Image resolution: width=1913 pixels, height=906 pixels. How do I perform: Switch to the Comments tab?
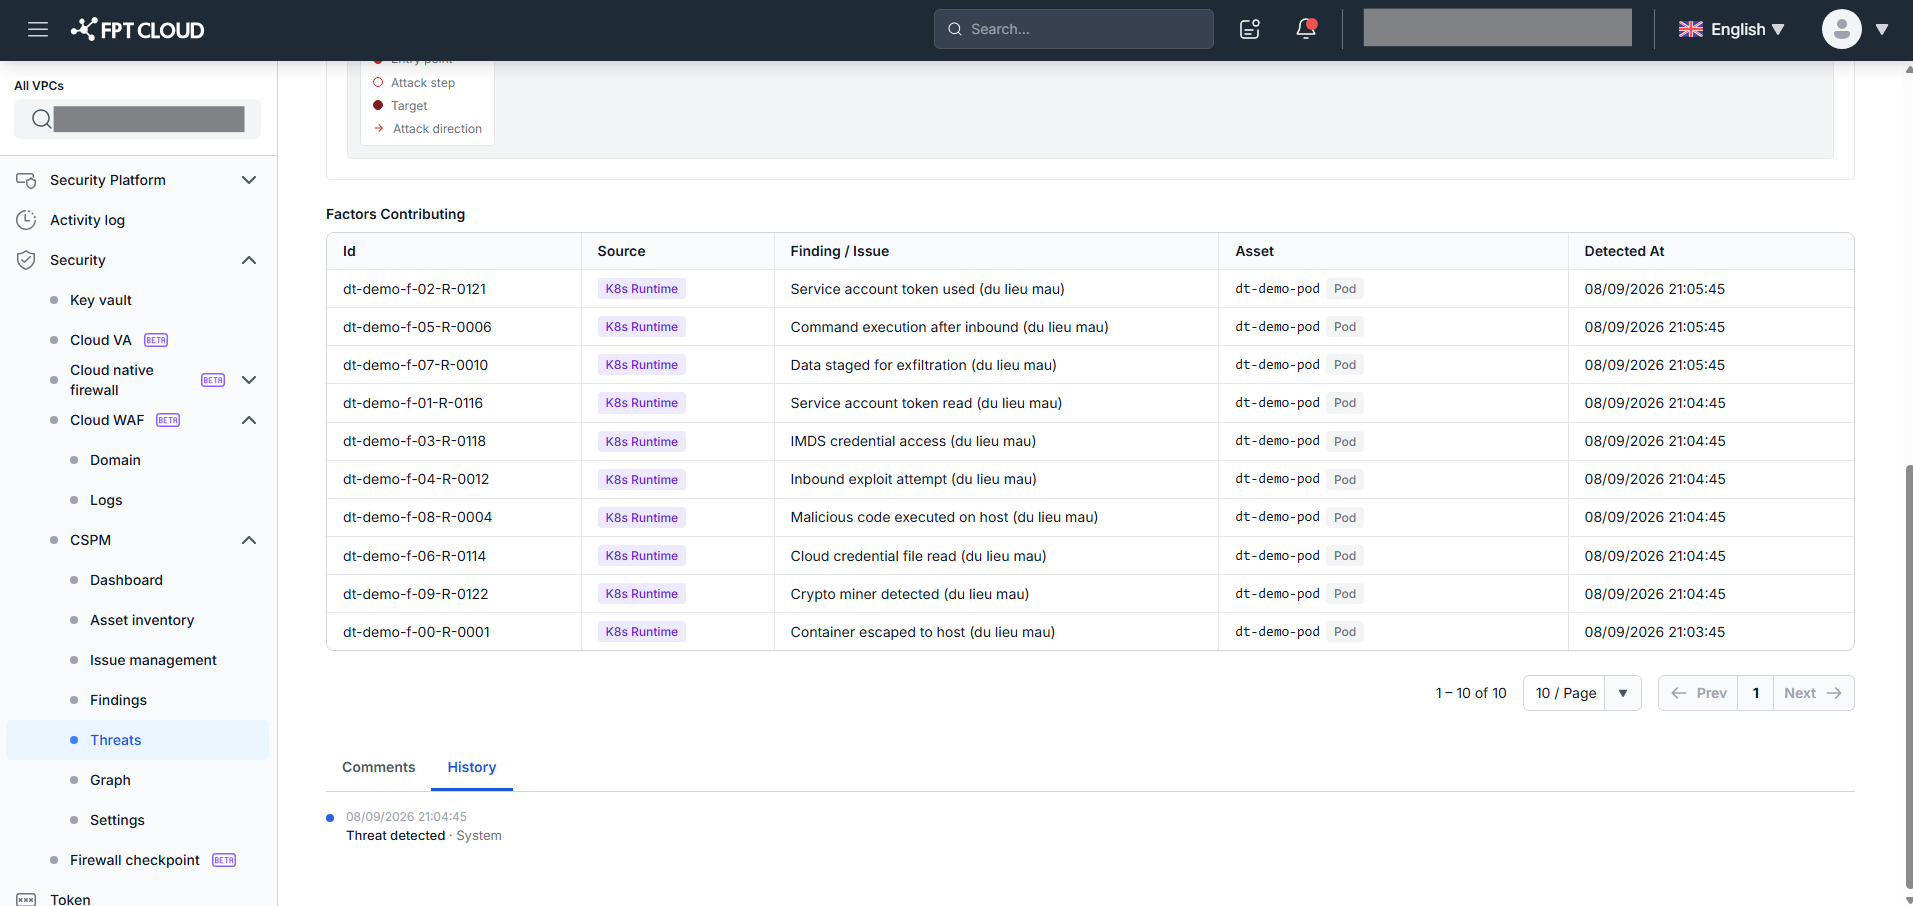coord(378,767)
